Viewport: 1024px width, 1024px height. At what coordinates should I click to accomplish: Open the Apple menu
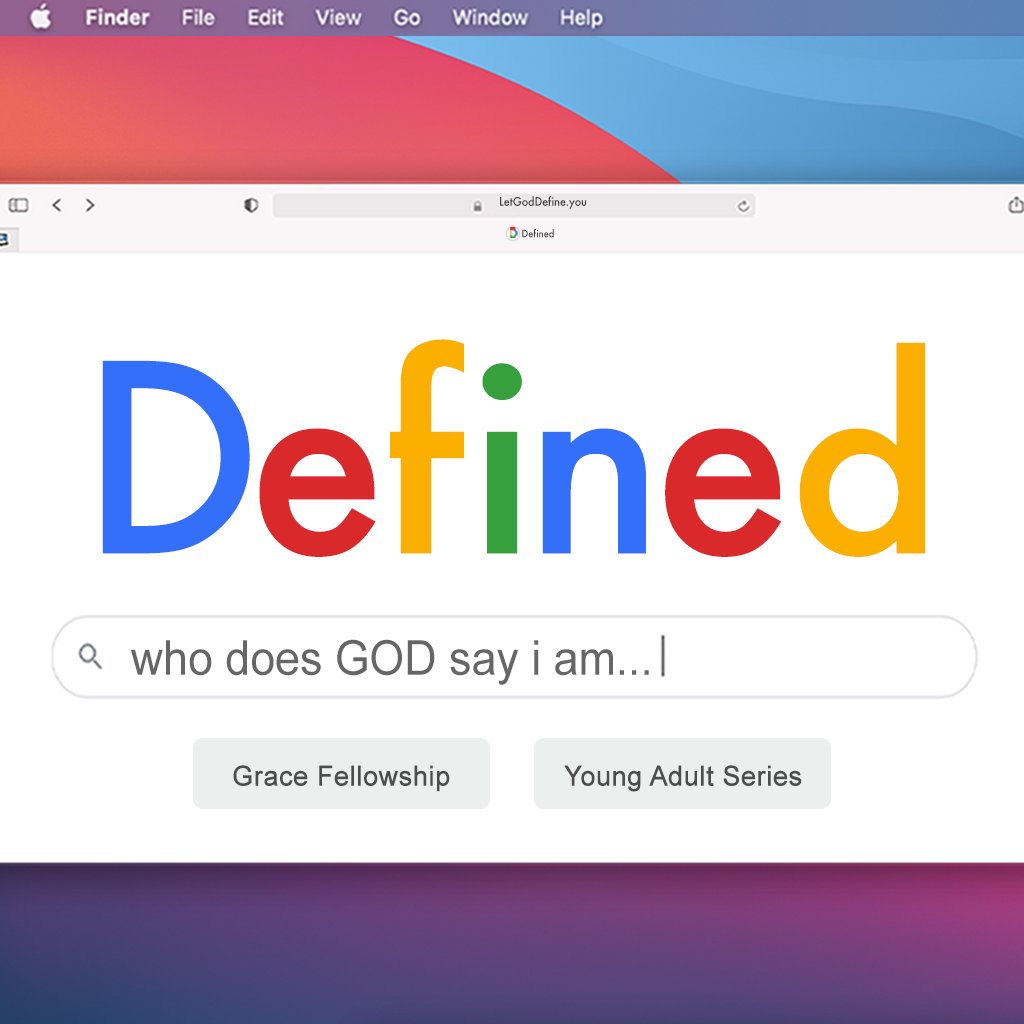tap(40, 18)
